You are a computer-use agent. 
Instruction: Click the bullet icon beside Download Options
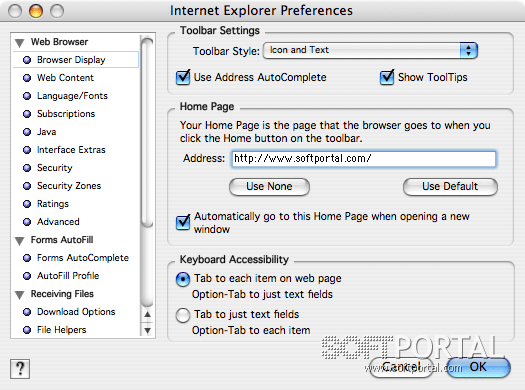[27, 312]
